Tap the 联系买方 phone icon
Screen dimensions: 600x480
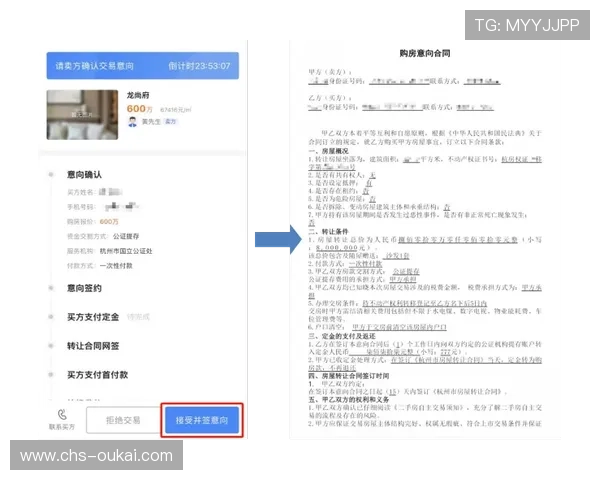[62, 415]
